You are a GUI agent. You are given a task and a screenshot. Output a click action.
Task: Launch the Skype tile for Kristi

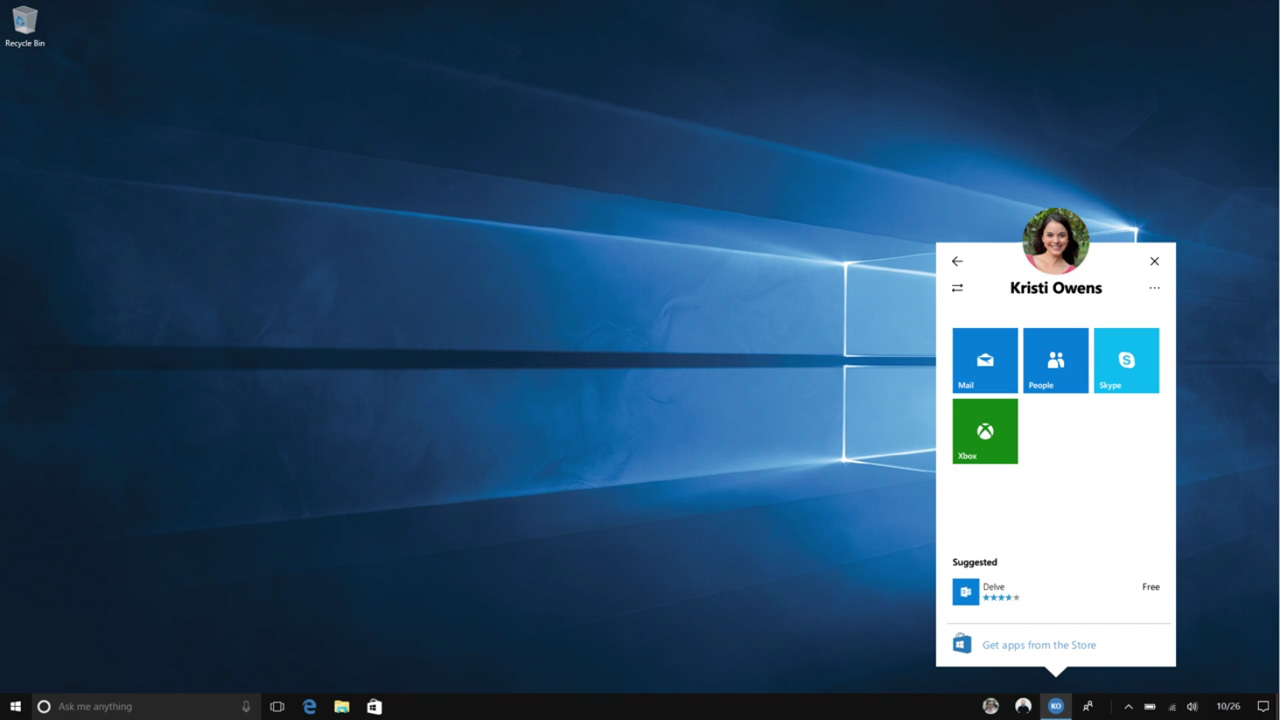click(1126, 360)
